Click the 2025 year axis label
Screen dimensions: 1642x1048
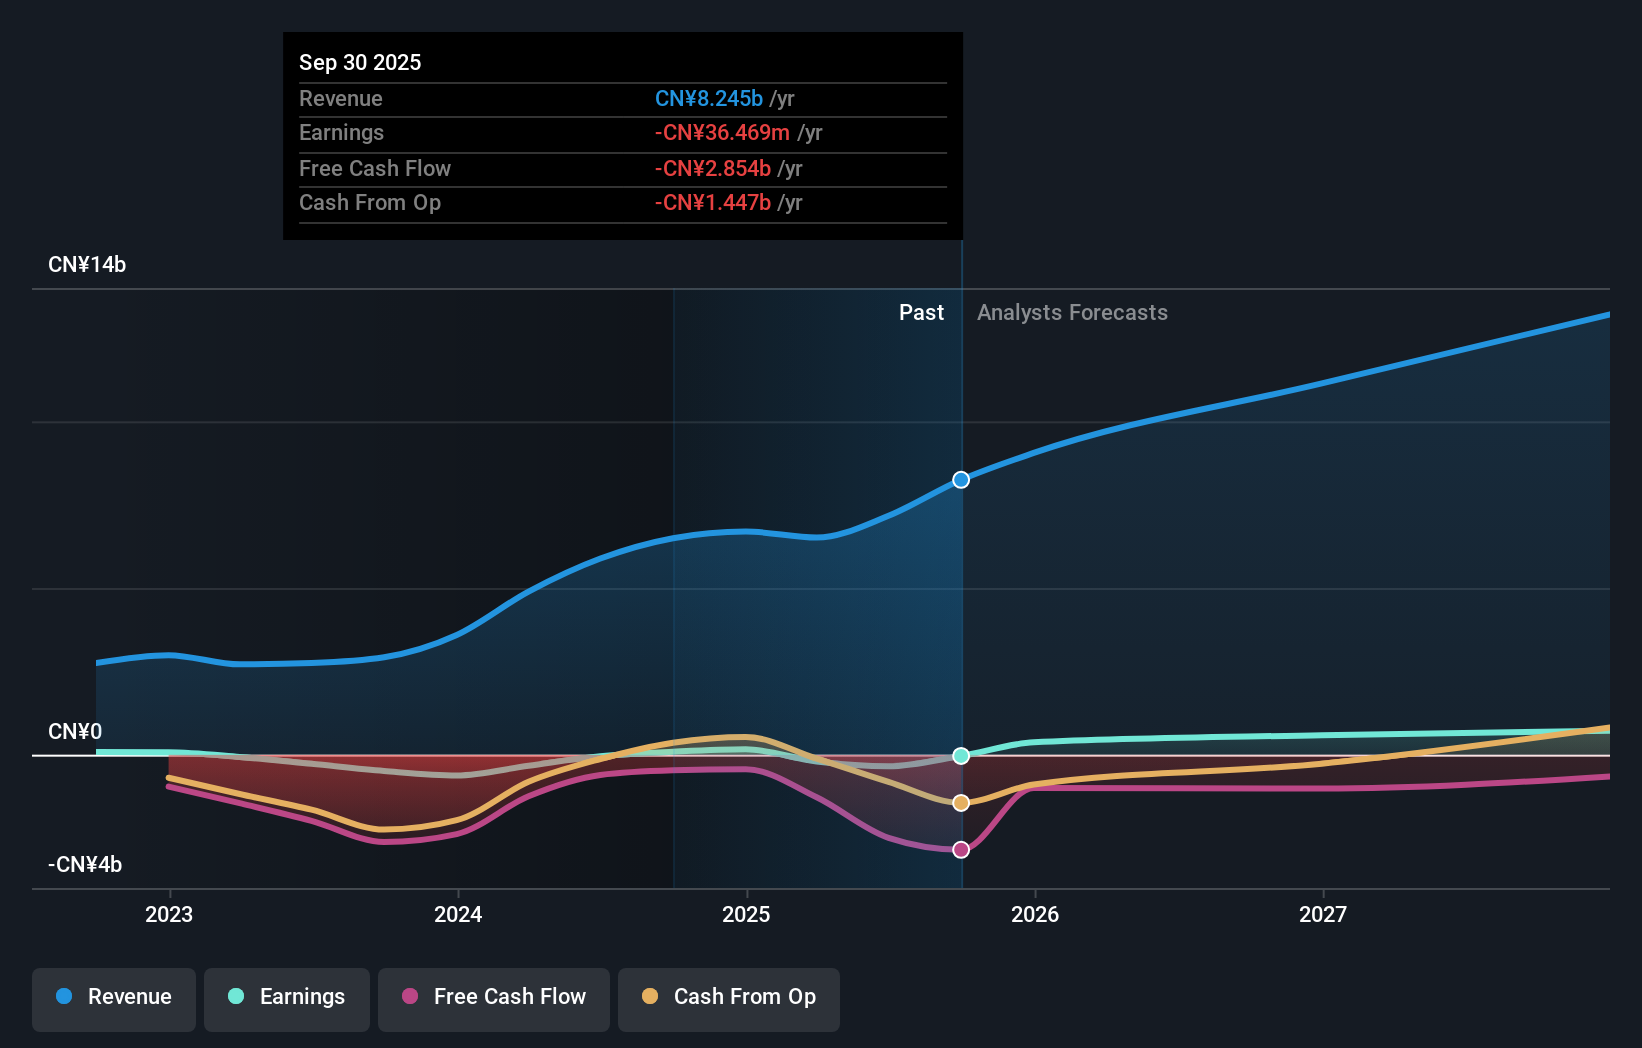[x=747, y=914]
